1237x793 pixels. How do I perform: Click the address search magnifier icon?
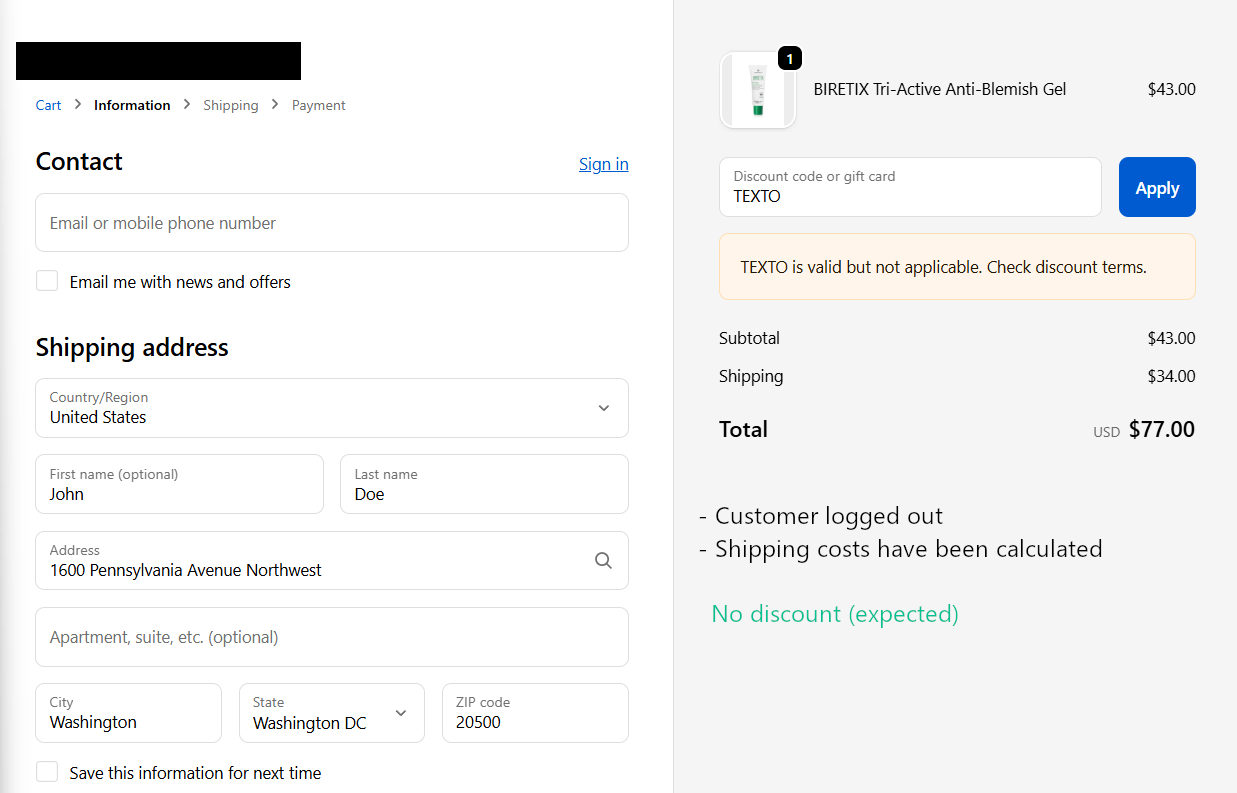603,561
